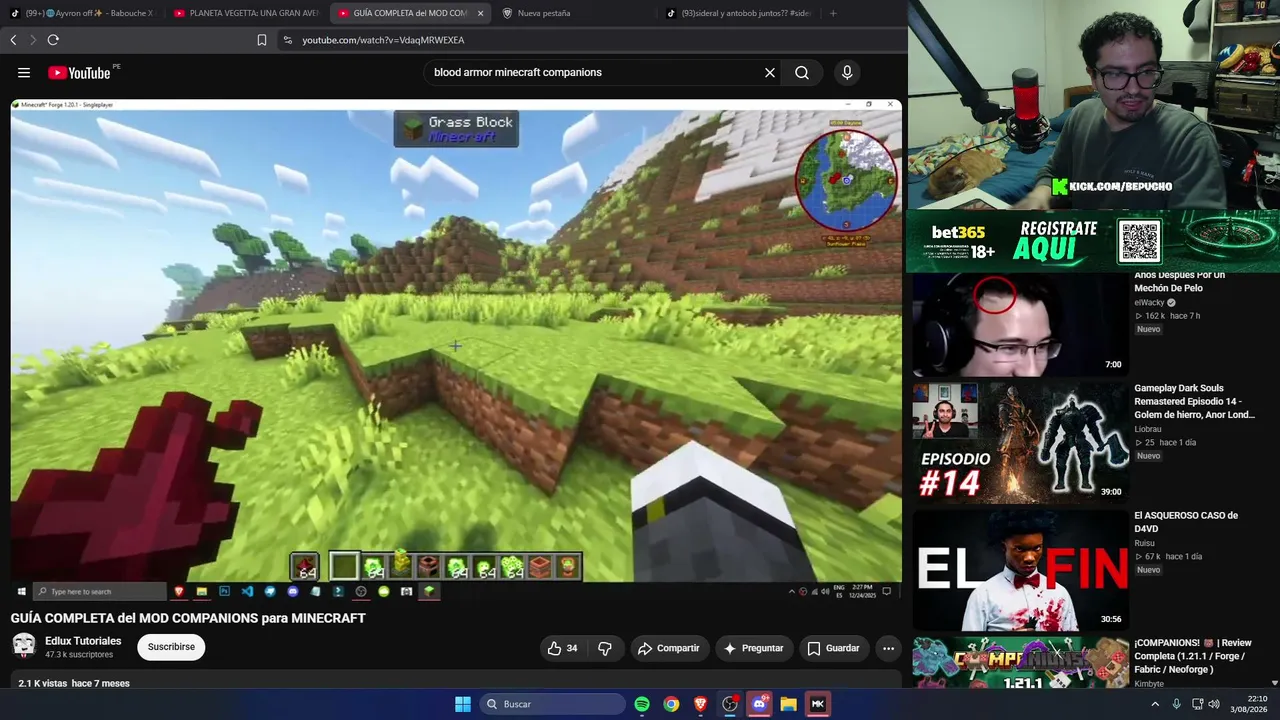Open the EL FIN video thumbnail
This screenshot has width=1280, height=720.
click(1020, 570)
